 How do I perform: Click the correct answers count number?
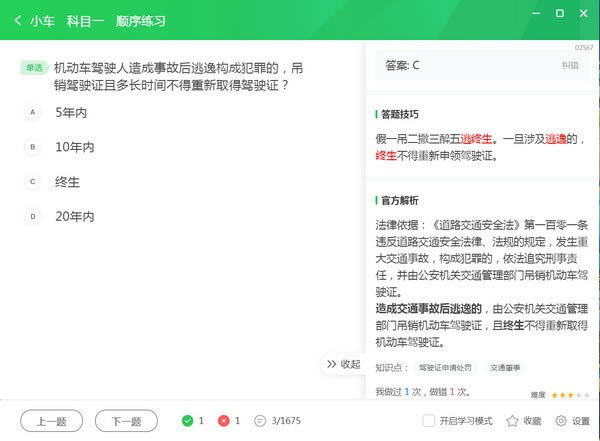[x=201, y=421]
